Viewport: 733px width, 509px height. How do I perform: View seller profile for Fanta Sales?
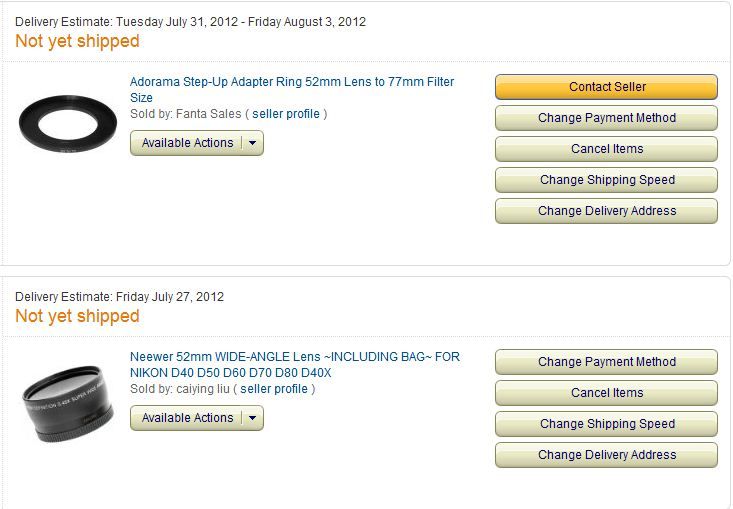coord(286,114)
